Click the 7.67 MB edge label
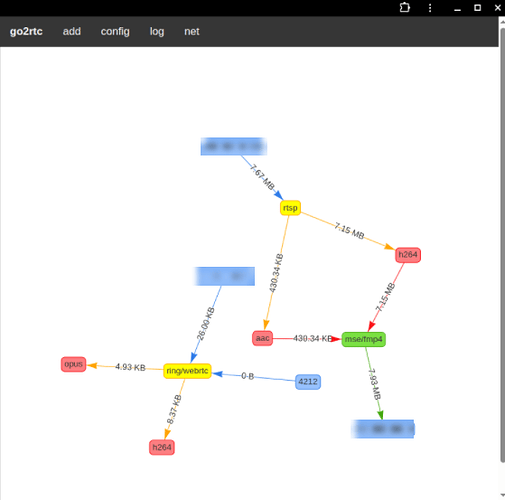 click(x=262, y=177)
